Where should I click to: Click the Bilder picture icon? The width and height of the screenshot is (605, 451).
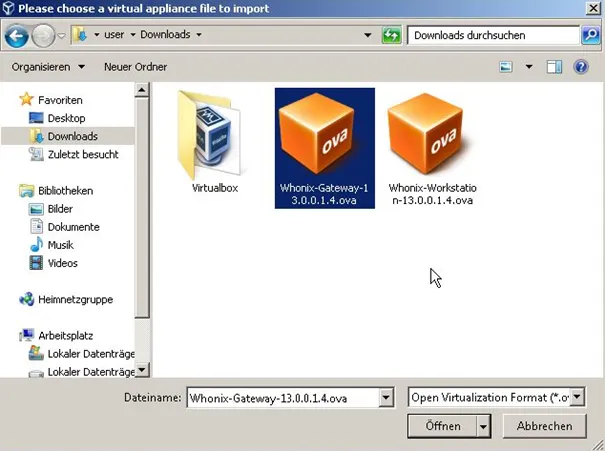coord(36,209)
